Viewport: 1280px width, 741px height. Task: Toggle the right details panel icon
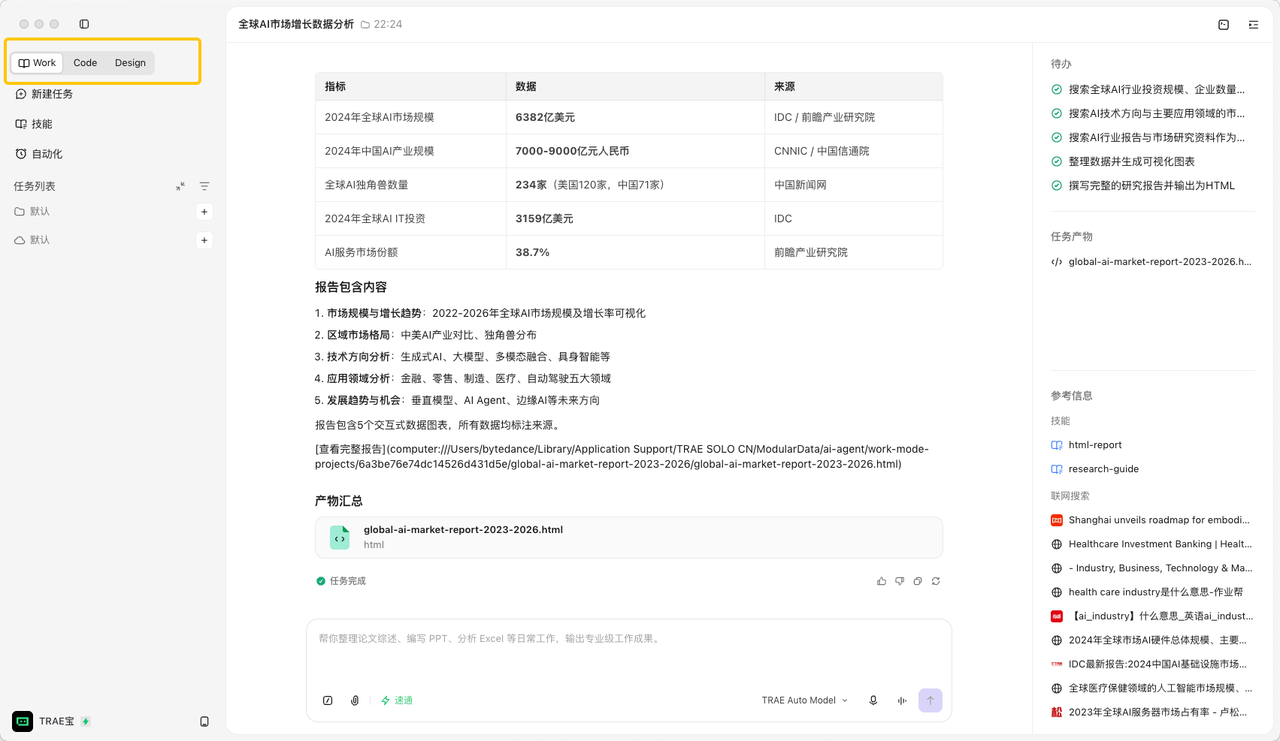[x=1253, y=24]
